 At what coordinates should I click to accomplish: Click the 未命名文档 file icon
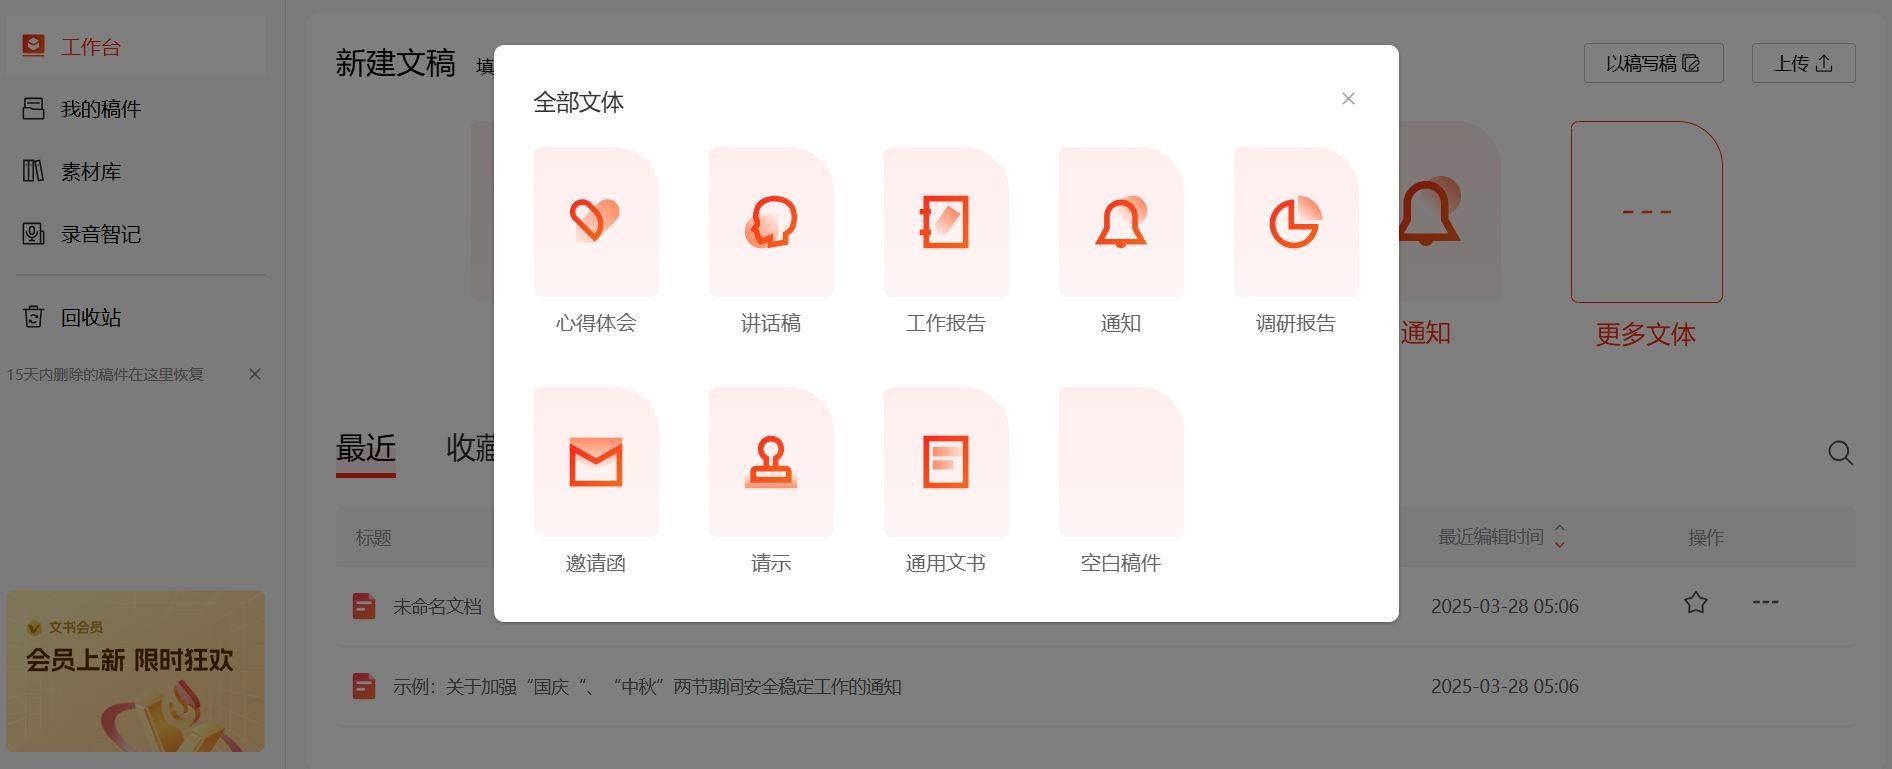tap(364, 606)
